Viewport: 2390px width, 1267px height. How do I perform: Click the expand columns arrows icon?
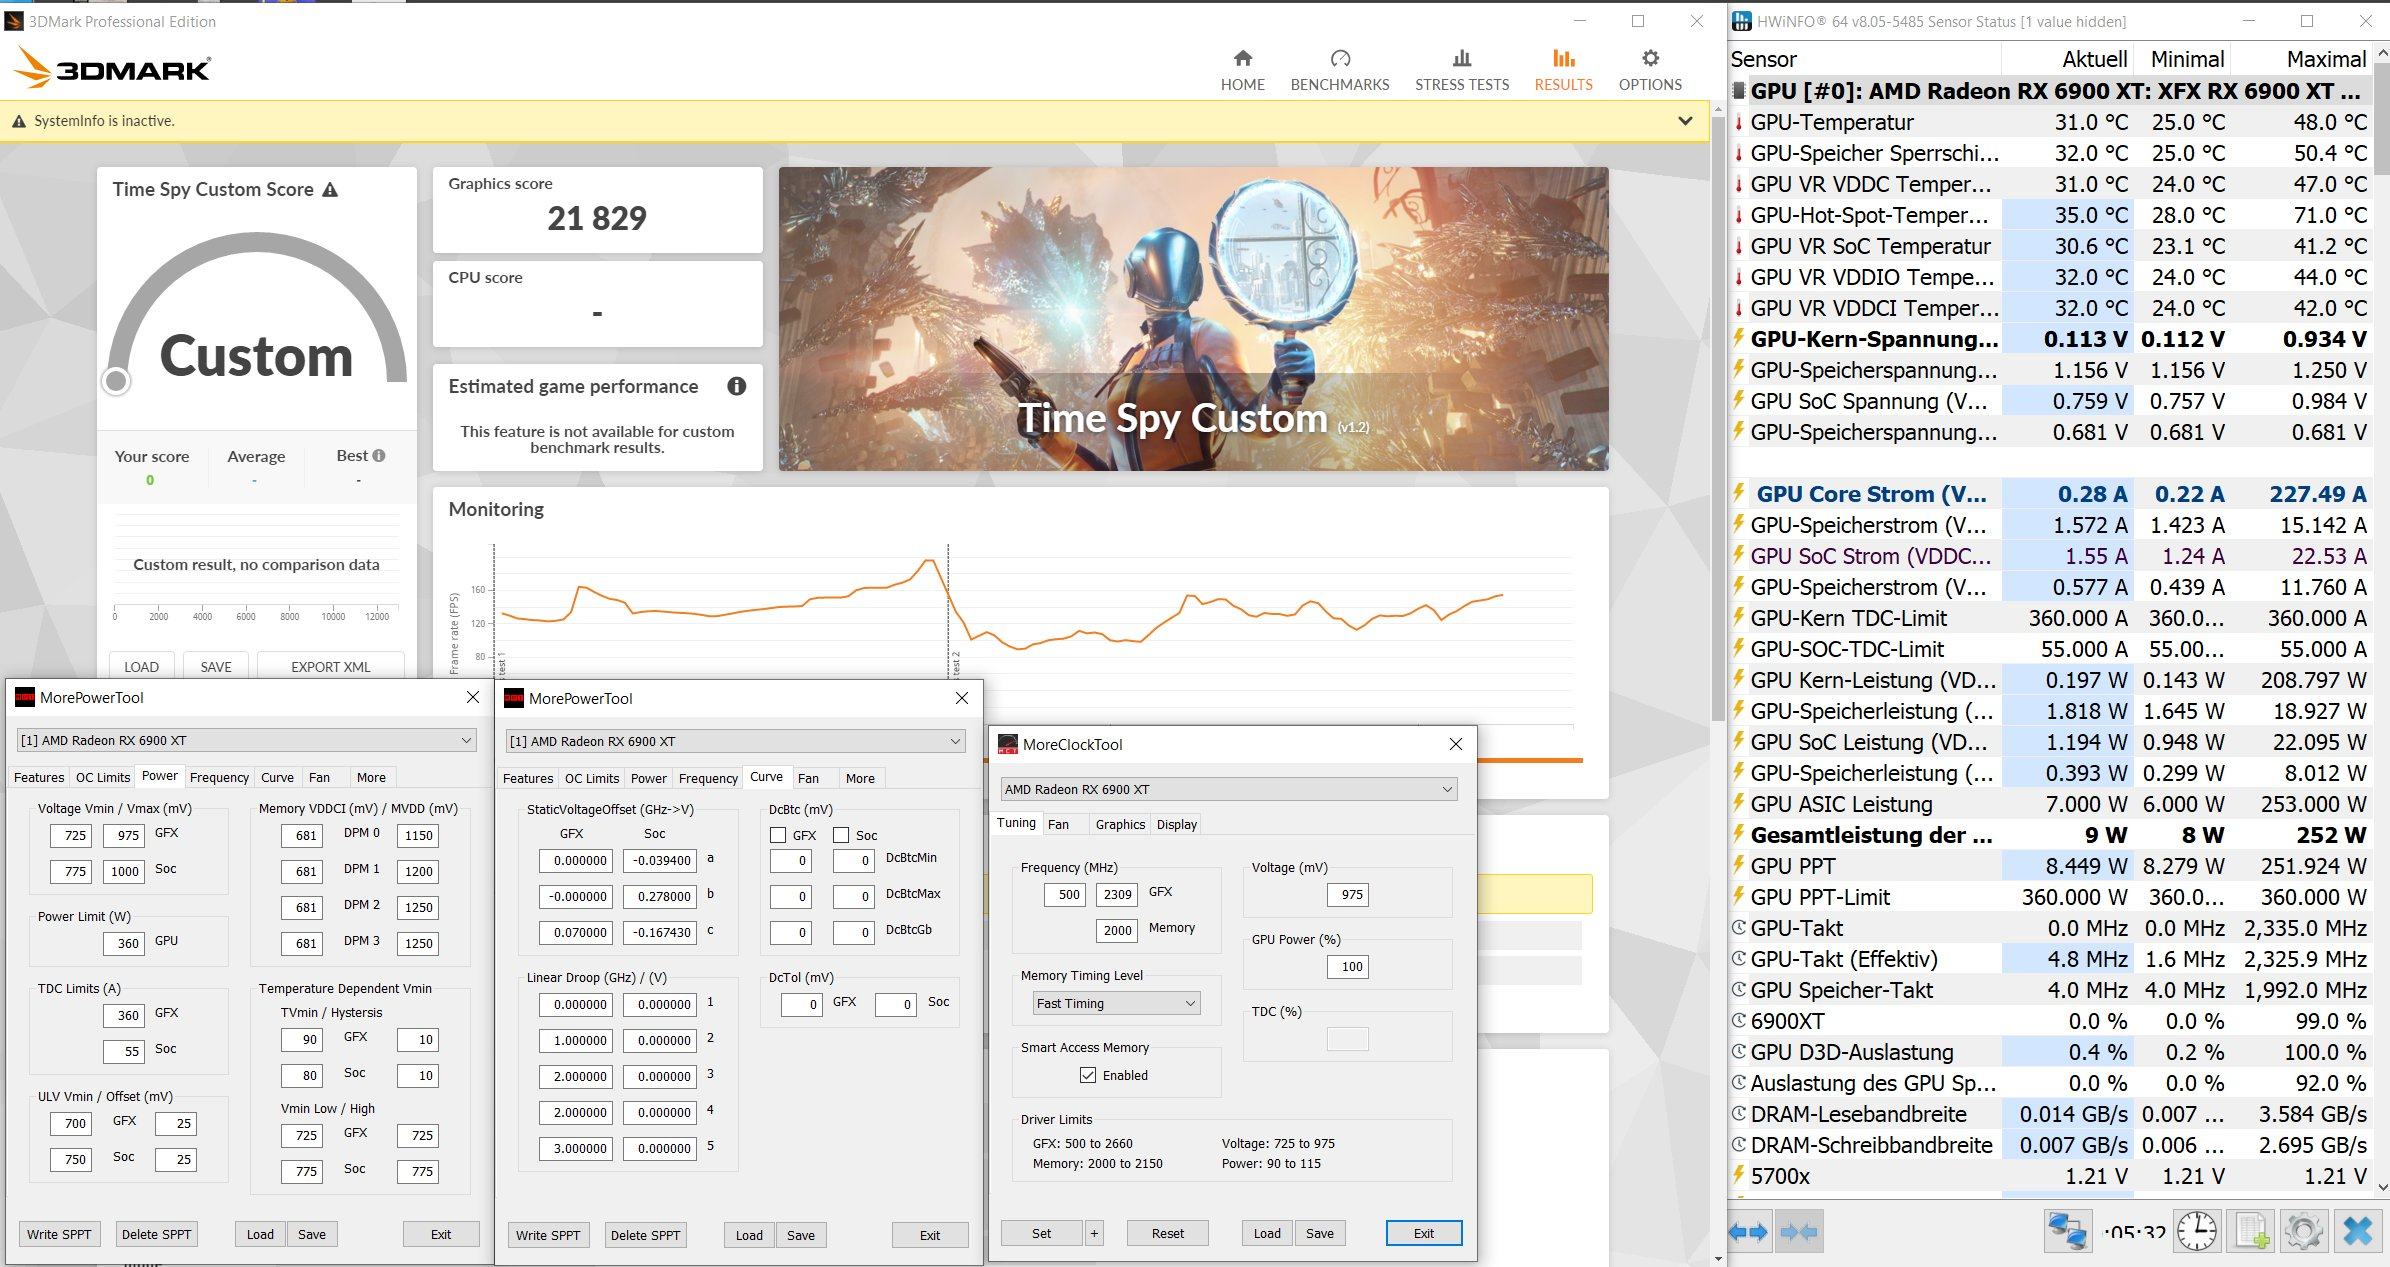[1748, 1232]
